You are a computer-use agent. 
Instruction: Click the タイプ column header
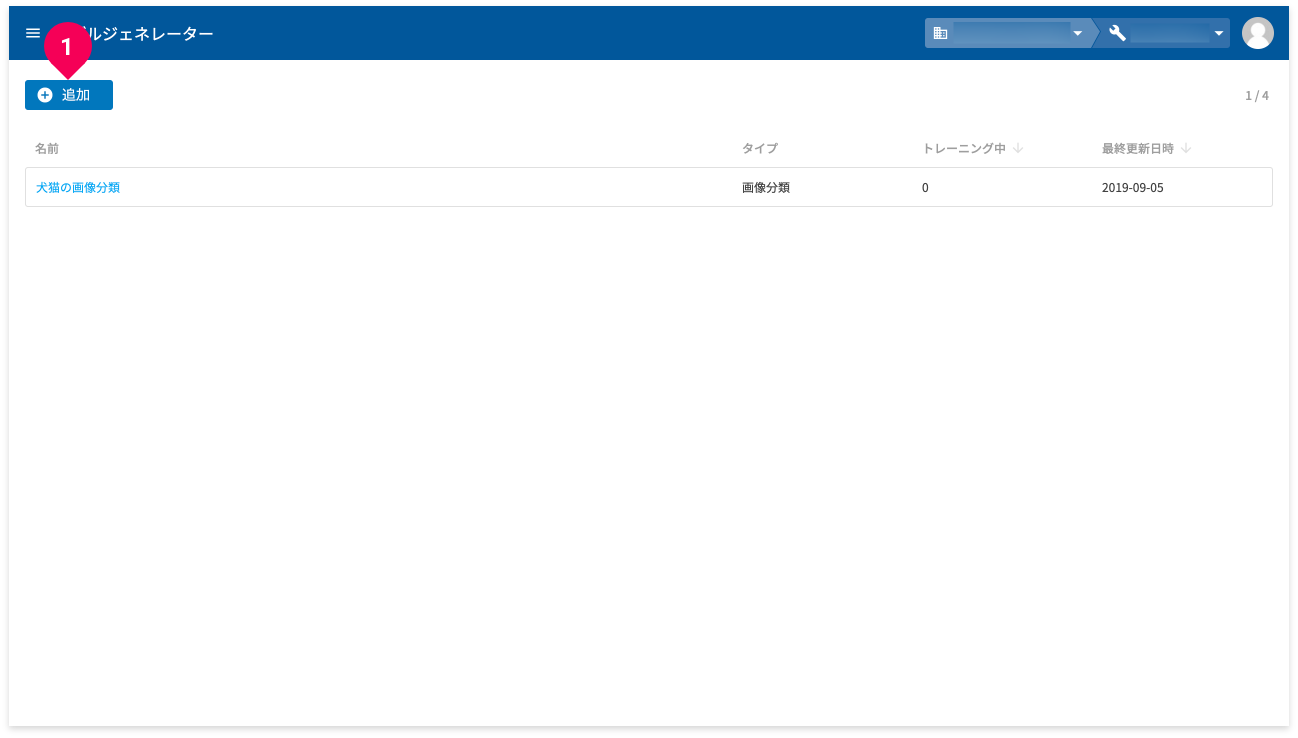coord(760,148)
